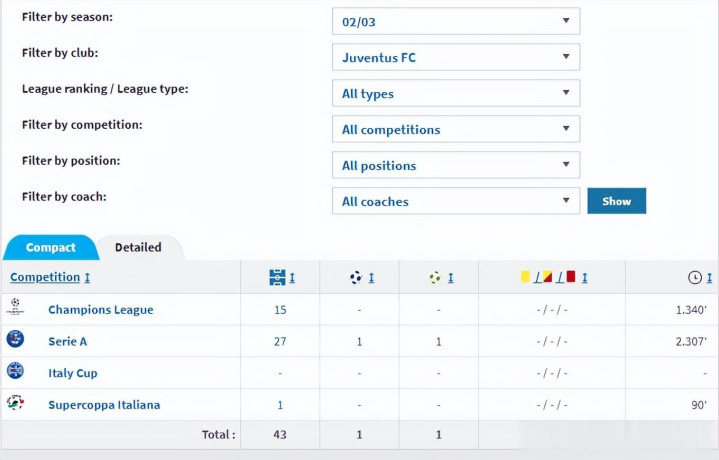Click the red card icon in header
The image size is (719, 460).
570,276
